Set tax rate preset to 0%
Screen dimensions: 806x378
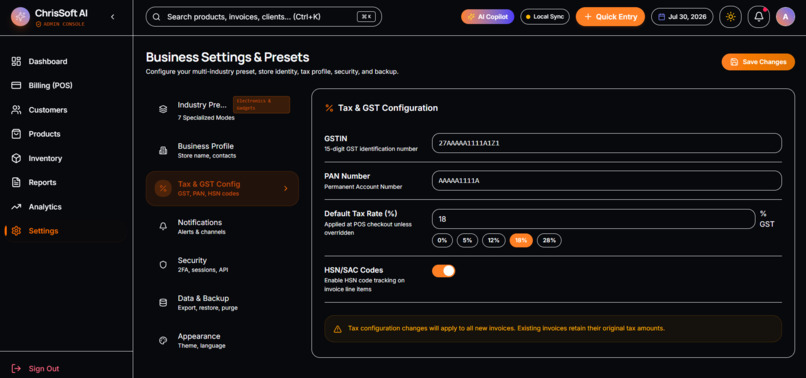pos(442,240)
